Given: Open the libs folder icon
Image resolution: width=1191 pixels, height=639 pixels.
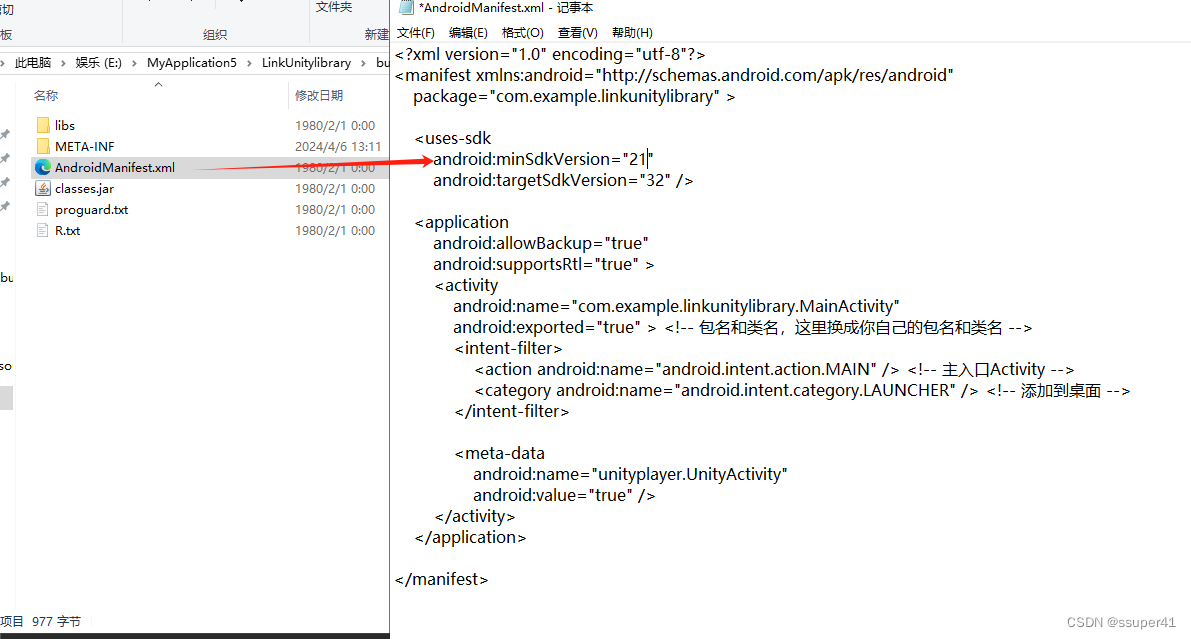Looking at the screenshot, I should 43,125.
